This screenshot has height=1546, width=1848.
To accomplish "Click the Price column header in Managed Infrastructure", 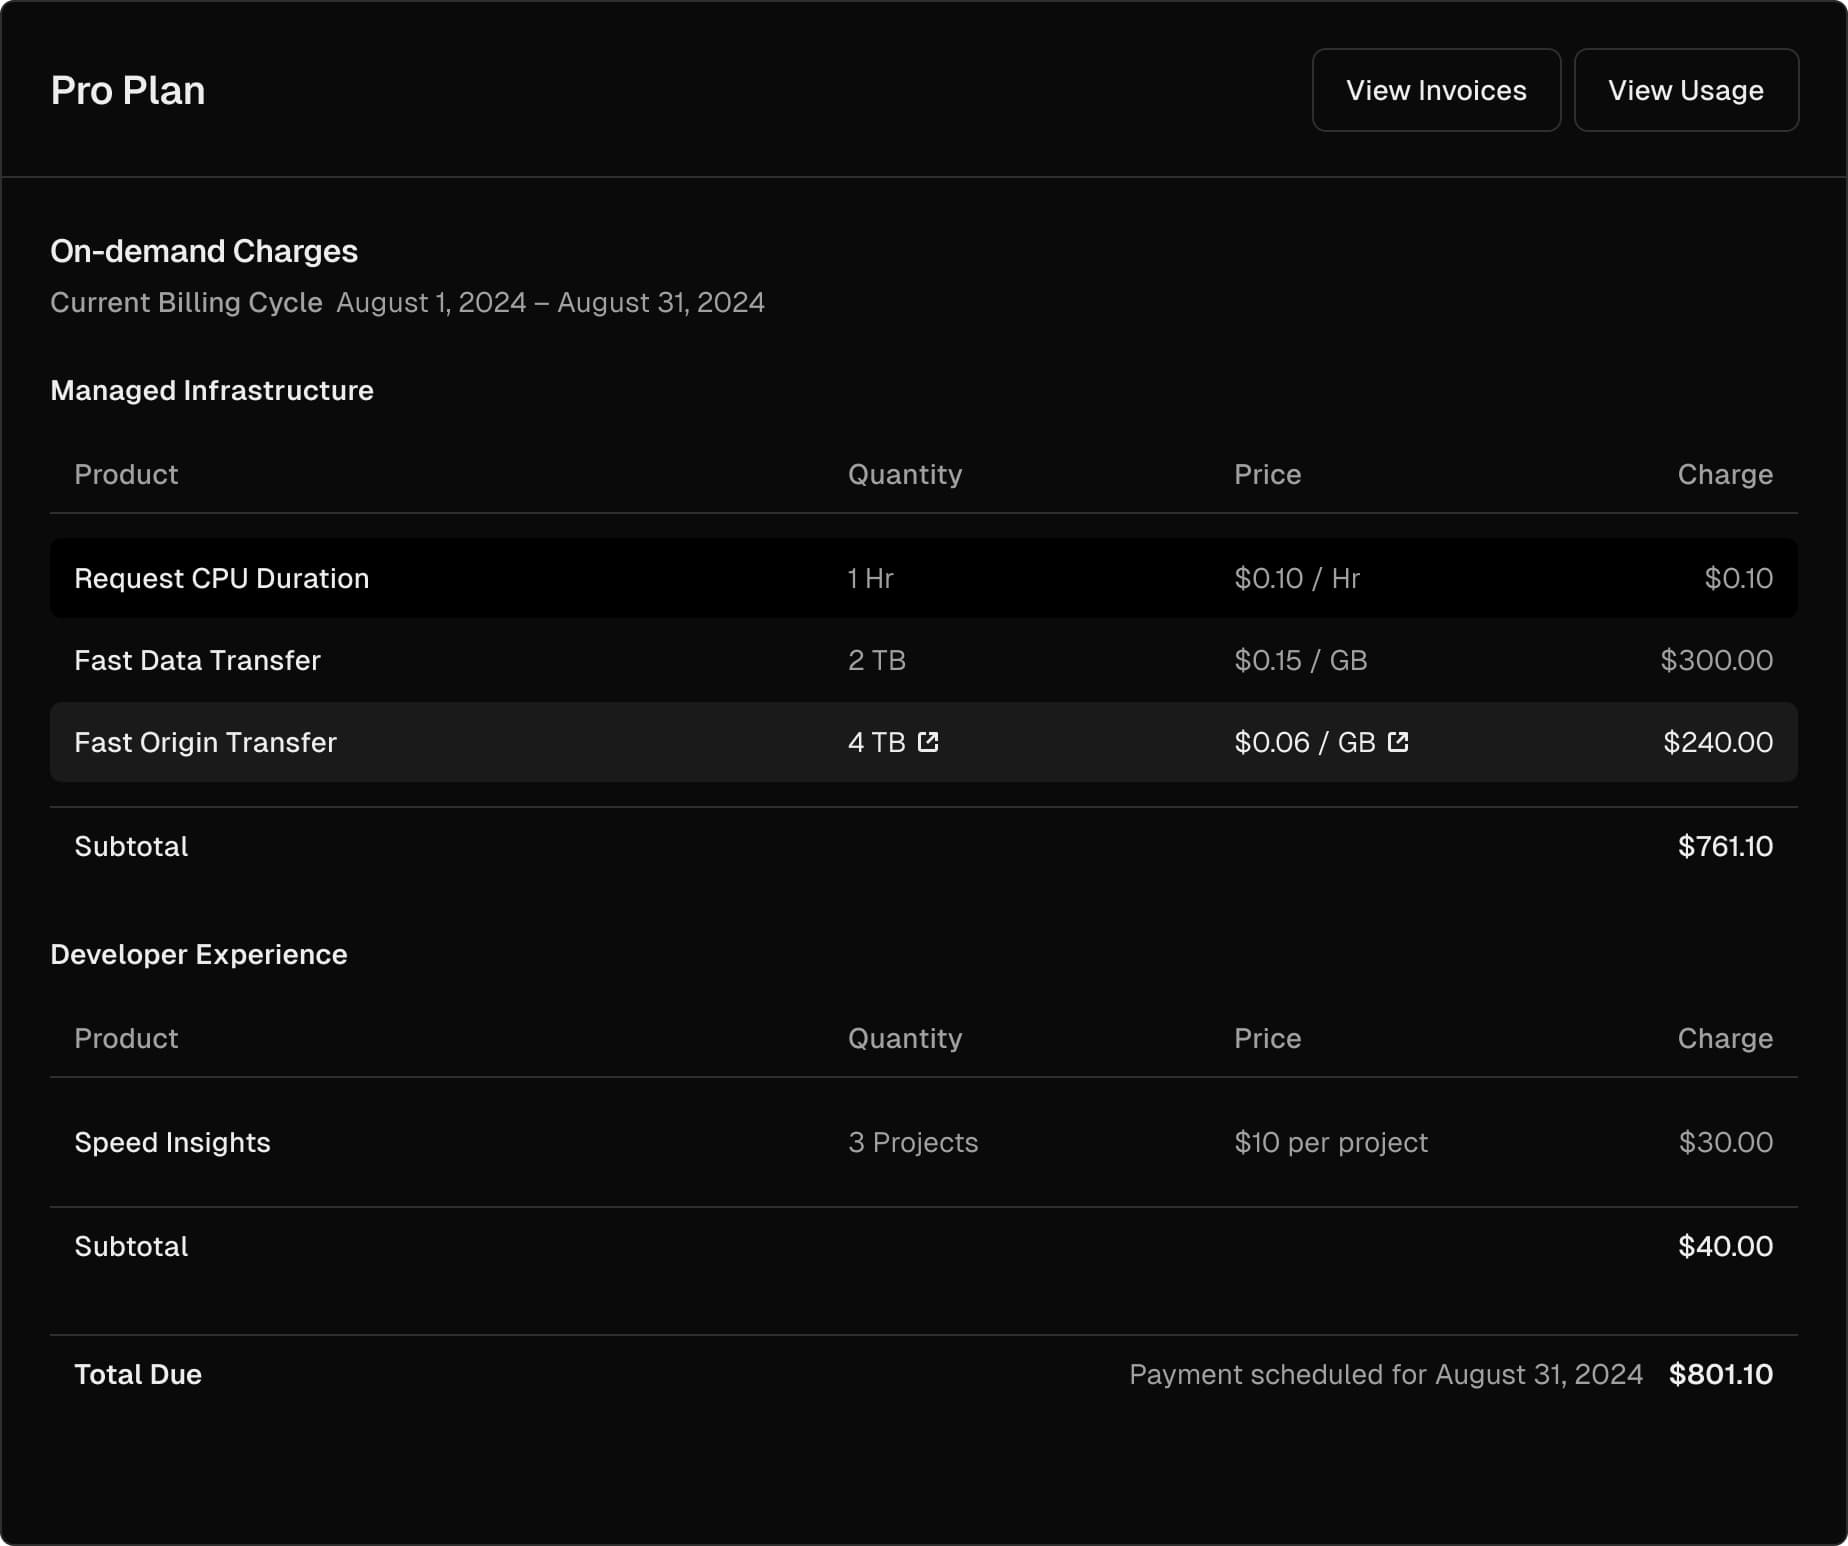I will (1267, 474).
